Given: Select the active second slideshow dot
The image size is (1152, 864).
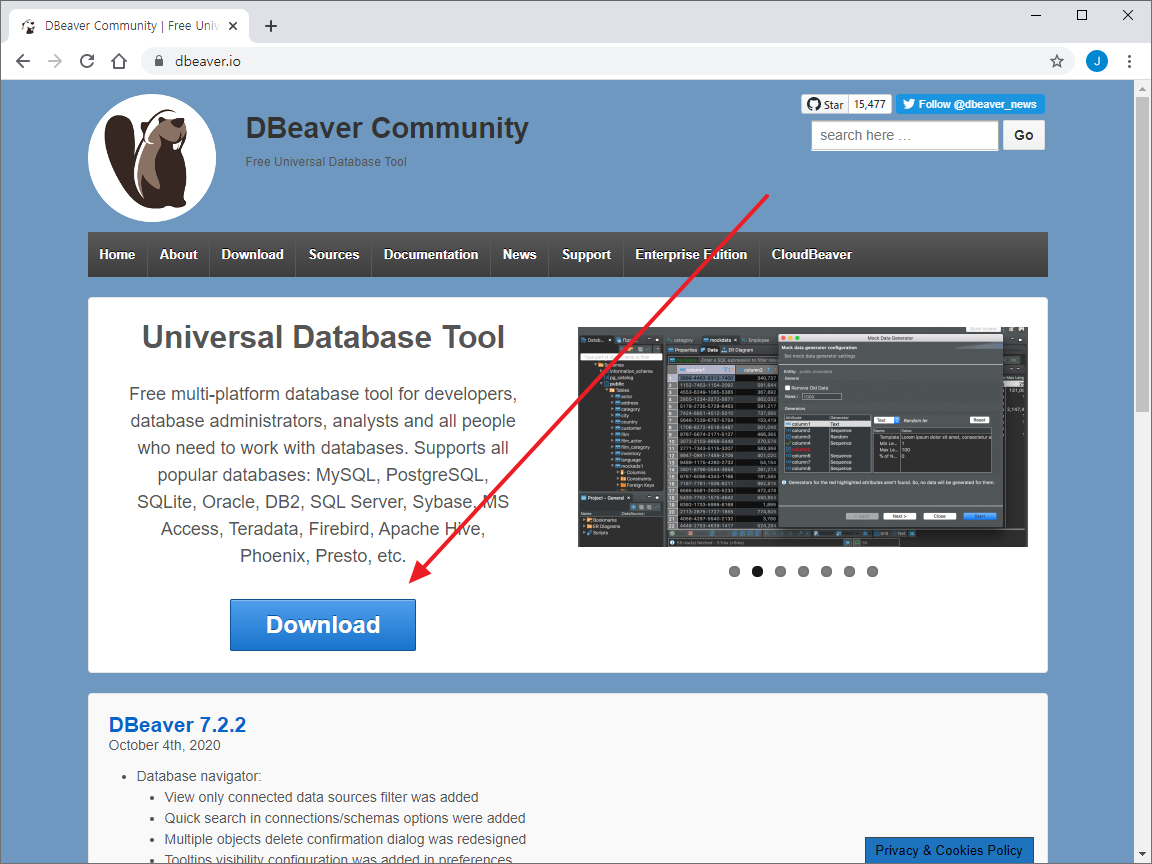Looking at the screenshot, I should [x=757, y=572].
